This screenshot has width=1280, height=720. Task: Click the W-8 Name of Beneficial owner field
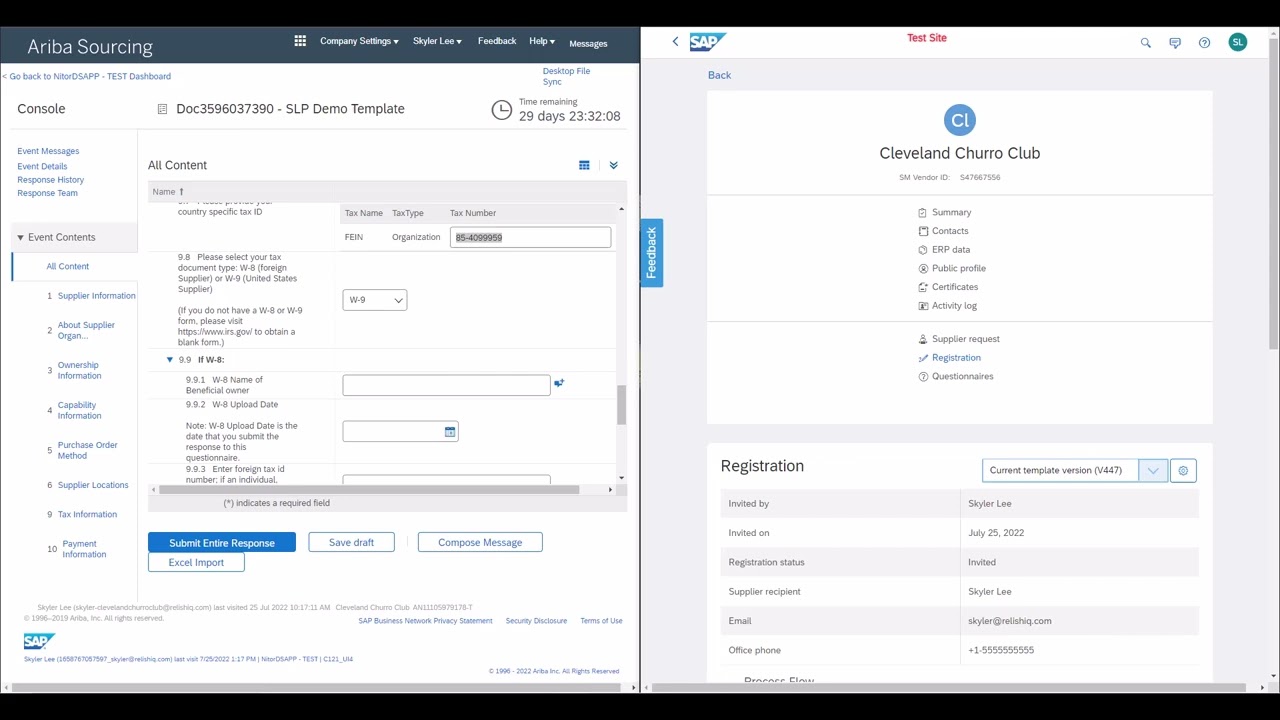pyautogui.click(x=446, y=385)
